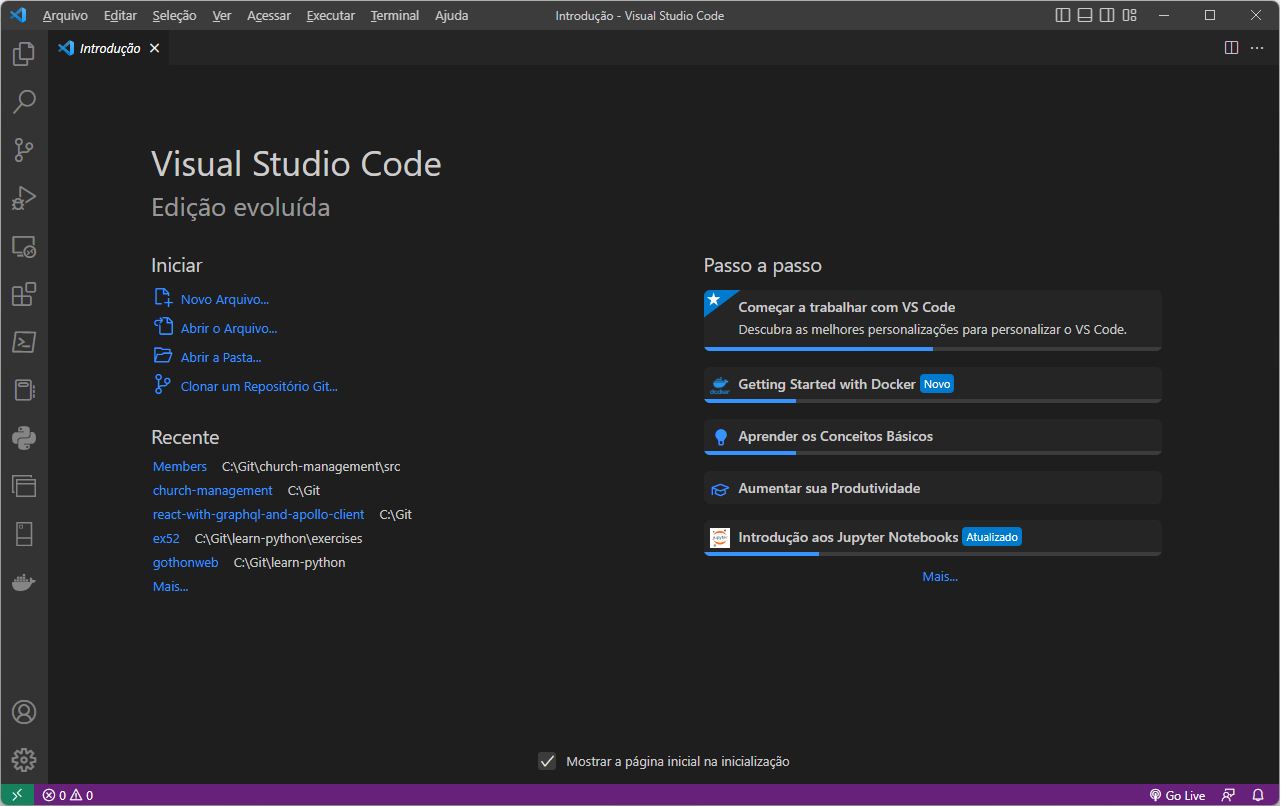
Task: Open the Explorer view in the sidebar
Action: 23,54
